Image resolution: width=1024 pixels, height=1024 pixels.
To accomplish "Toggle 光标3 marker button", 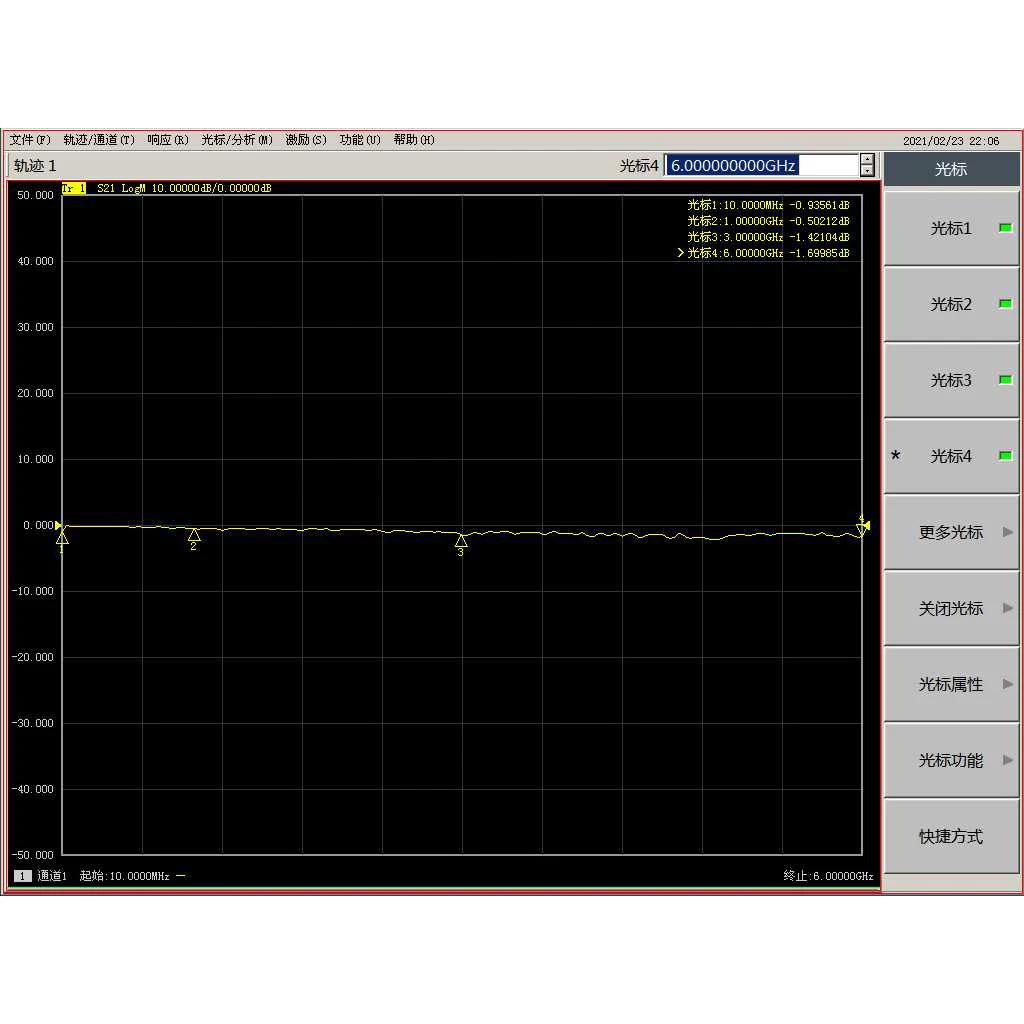I will click(951, 380).
